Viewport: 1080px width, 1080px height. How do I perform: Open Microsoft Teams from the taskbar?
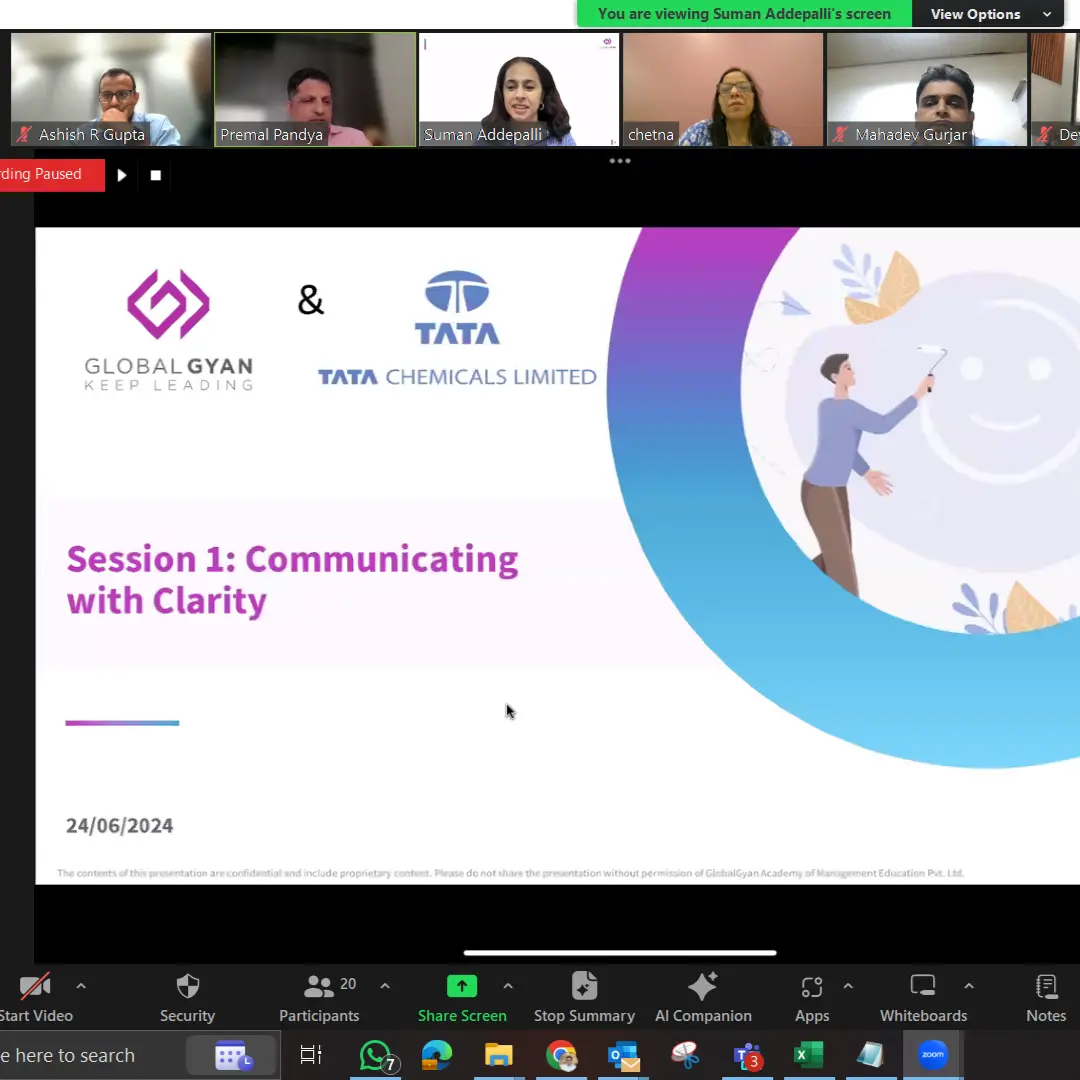pos(747,1056)
